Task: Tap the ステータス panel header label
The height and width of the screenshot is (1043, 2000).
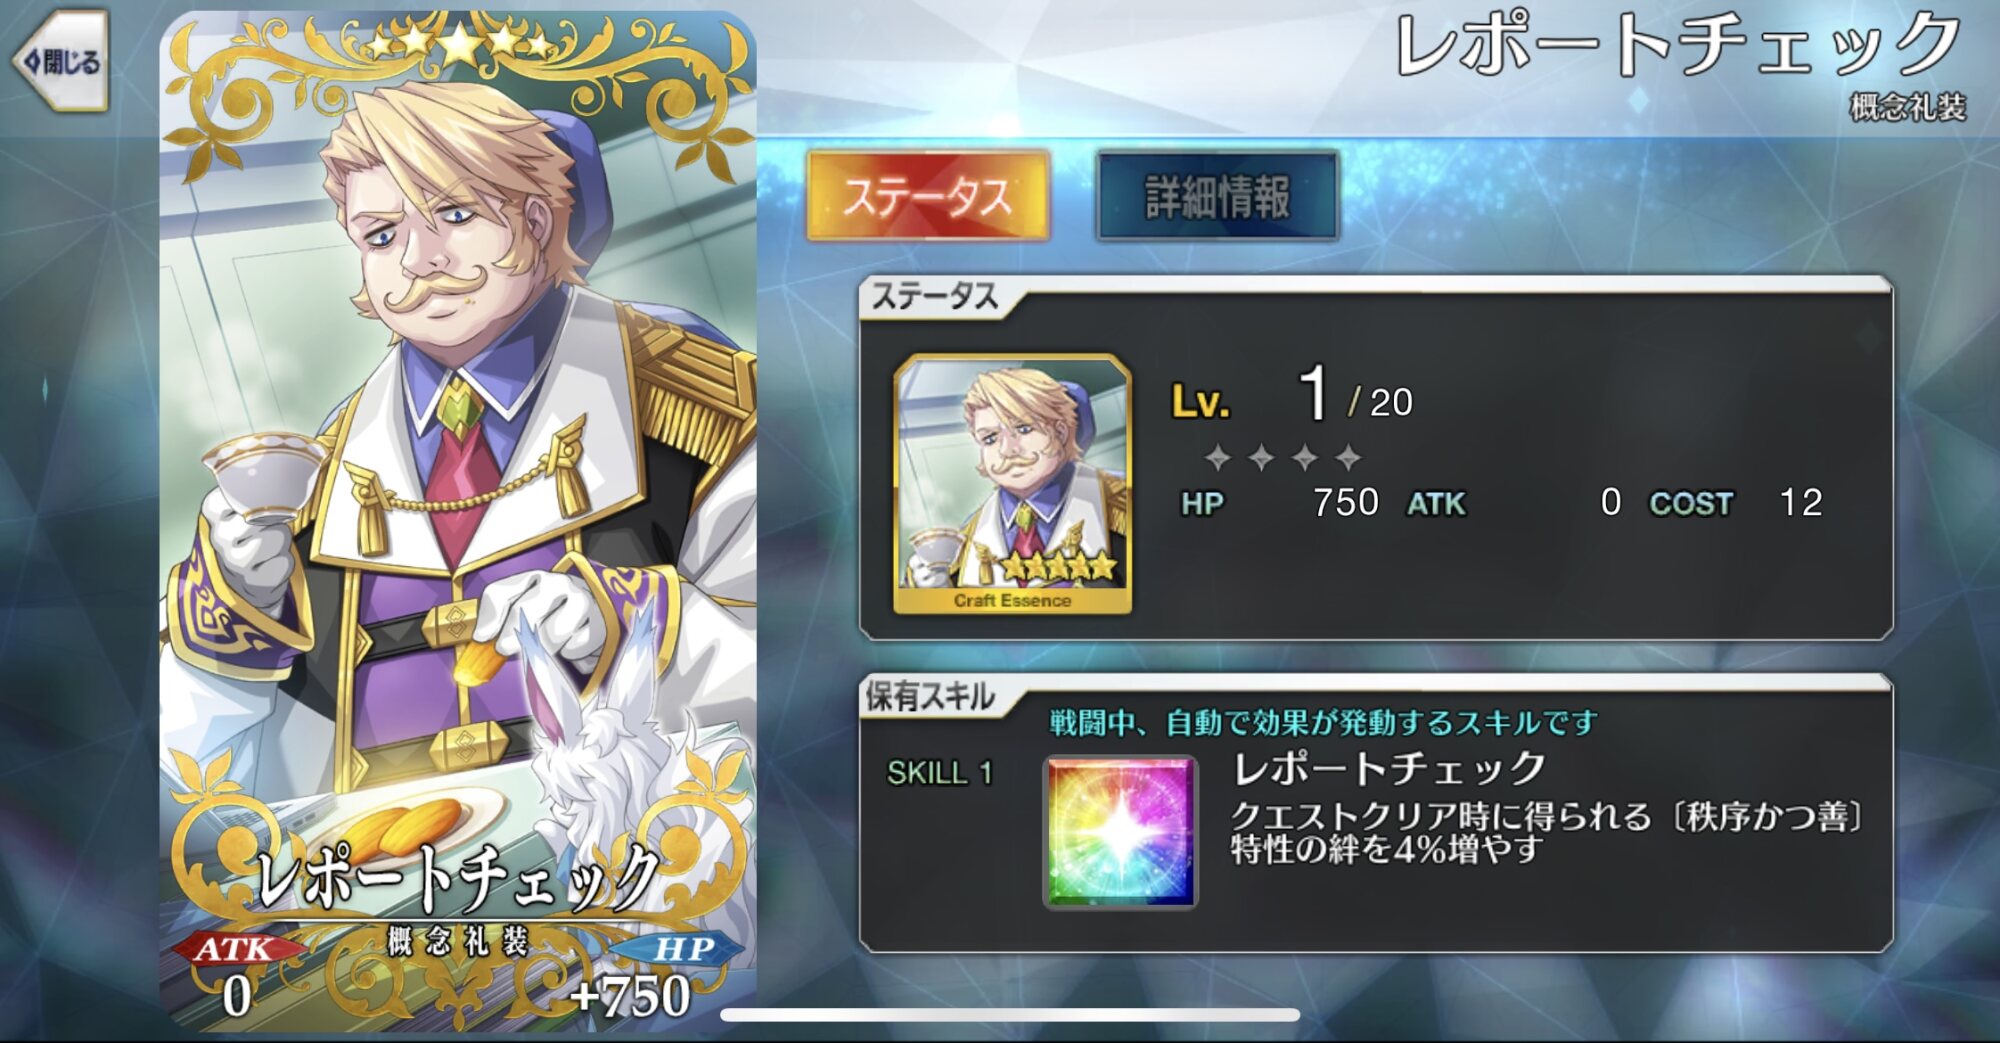Action: click(x=934, y=296)
